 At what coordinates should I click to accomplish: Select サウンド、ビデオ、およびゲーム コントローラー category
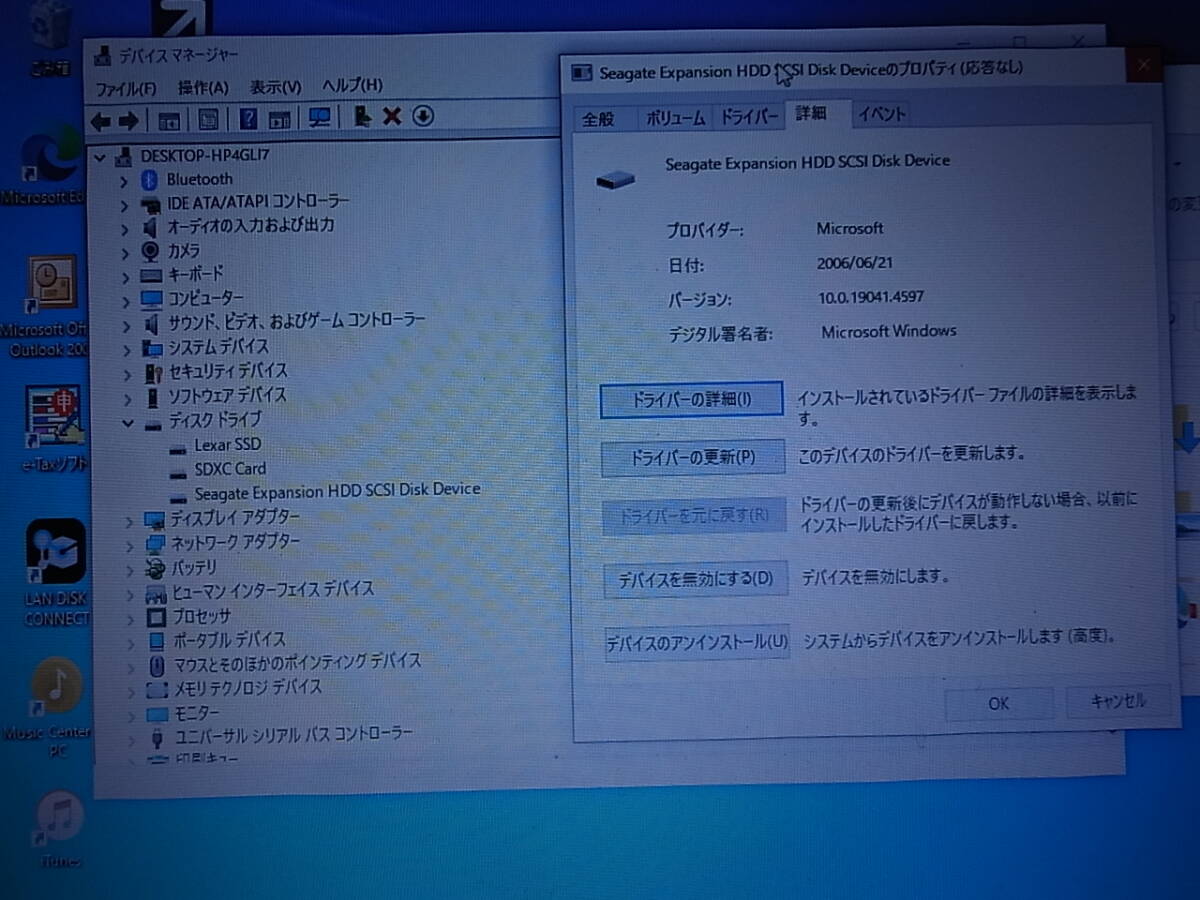[x=296, y=321]
